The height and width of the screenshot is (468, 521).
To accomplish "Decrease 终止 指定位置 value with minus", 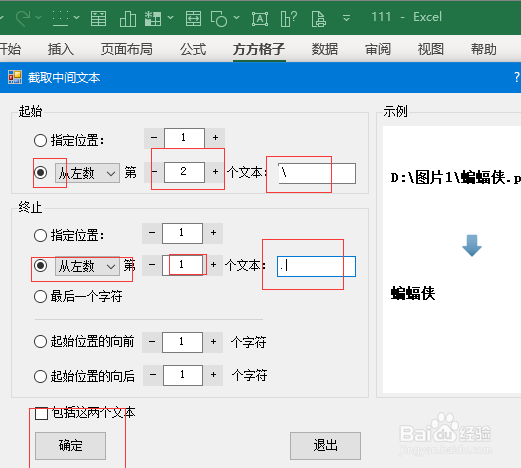I will (x=152, y=233).
